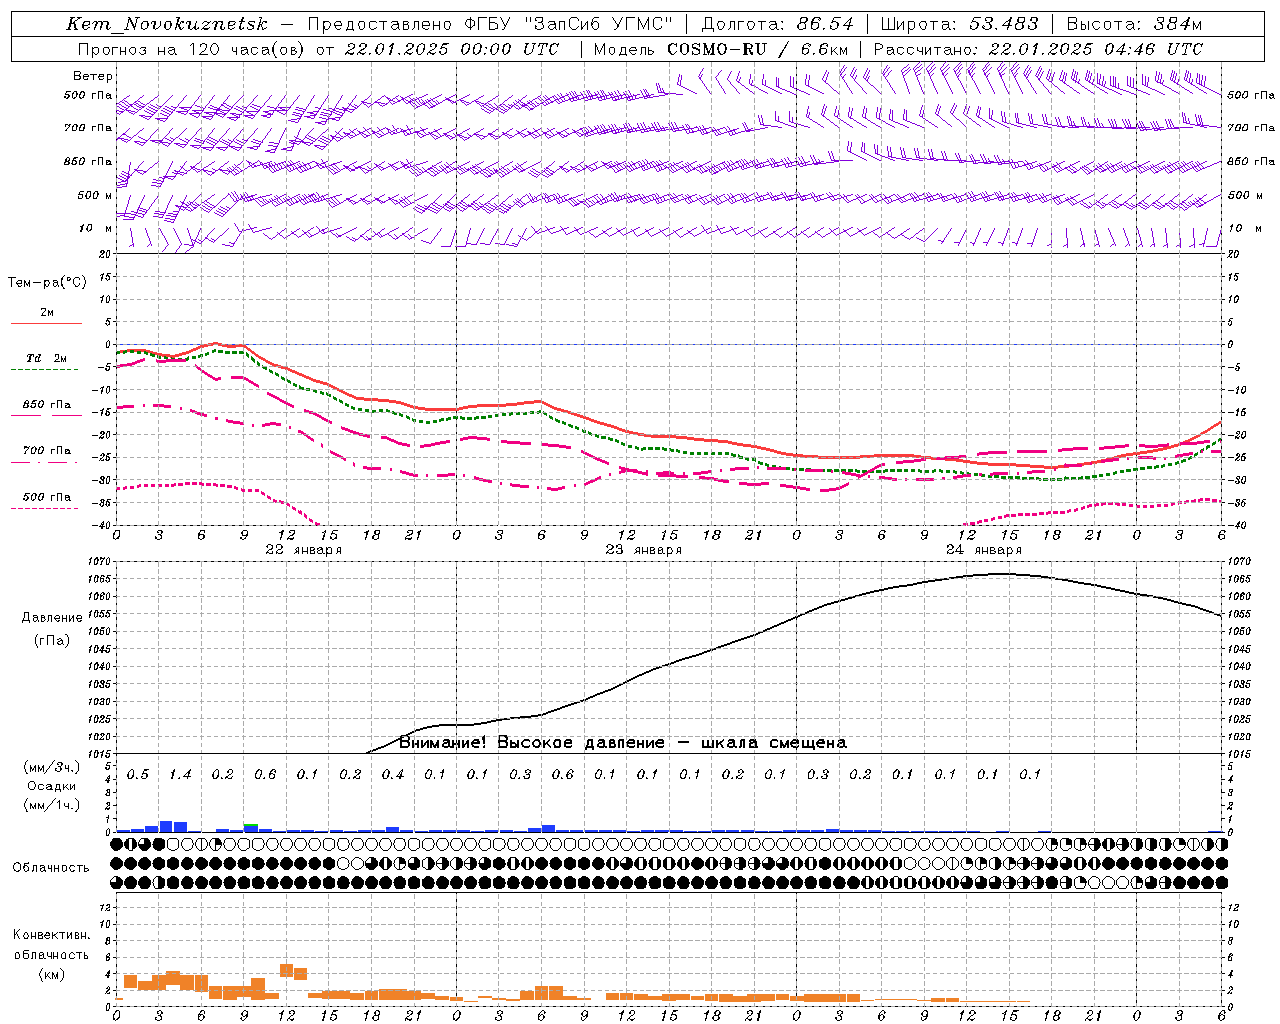1280x1024 pixels.
Task: Click the '(км)' unit label under Конвективн. облачность
Action: coord(52,974)
